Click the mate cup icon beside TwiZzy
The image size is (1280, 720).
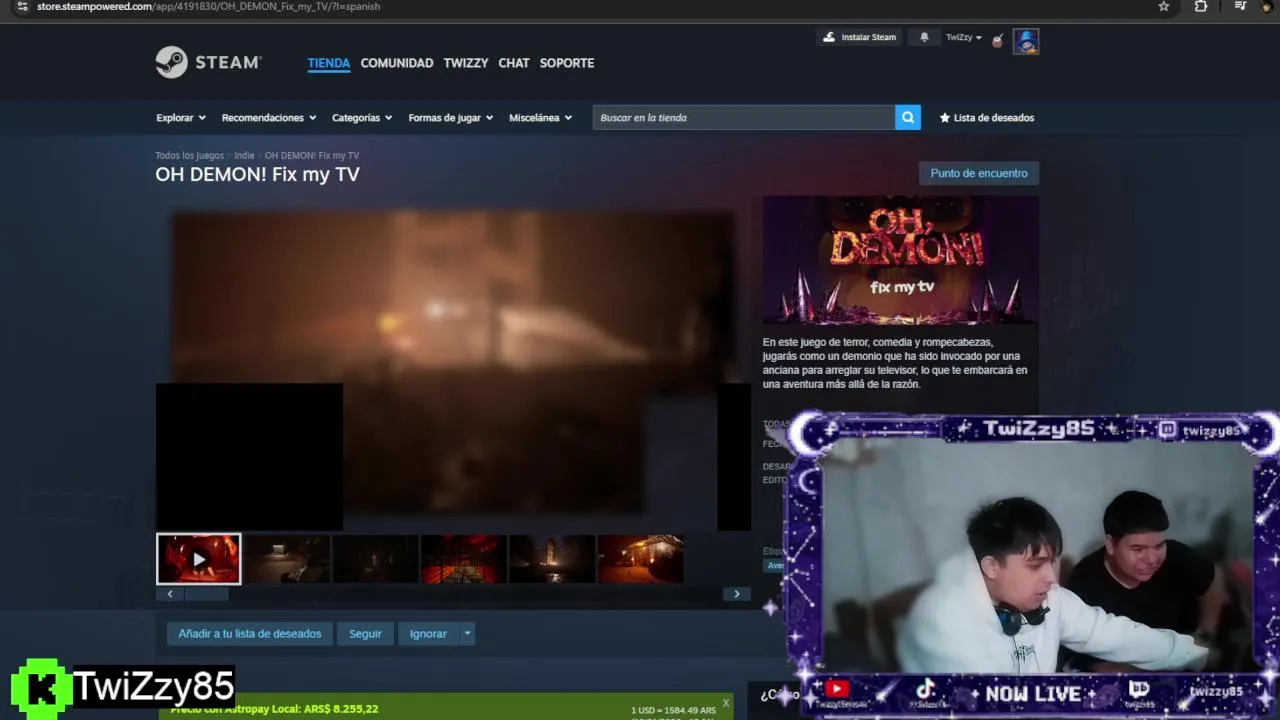(998, 40)
